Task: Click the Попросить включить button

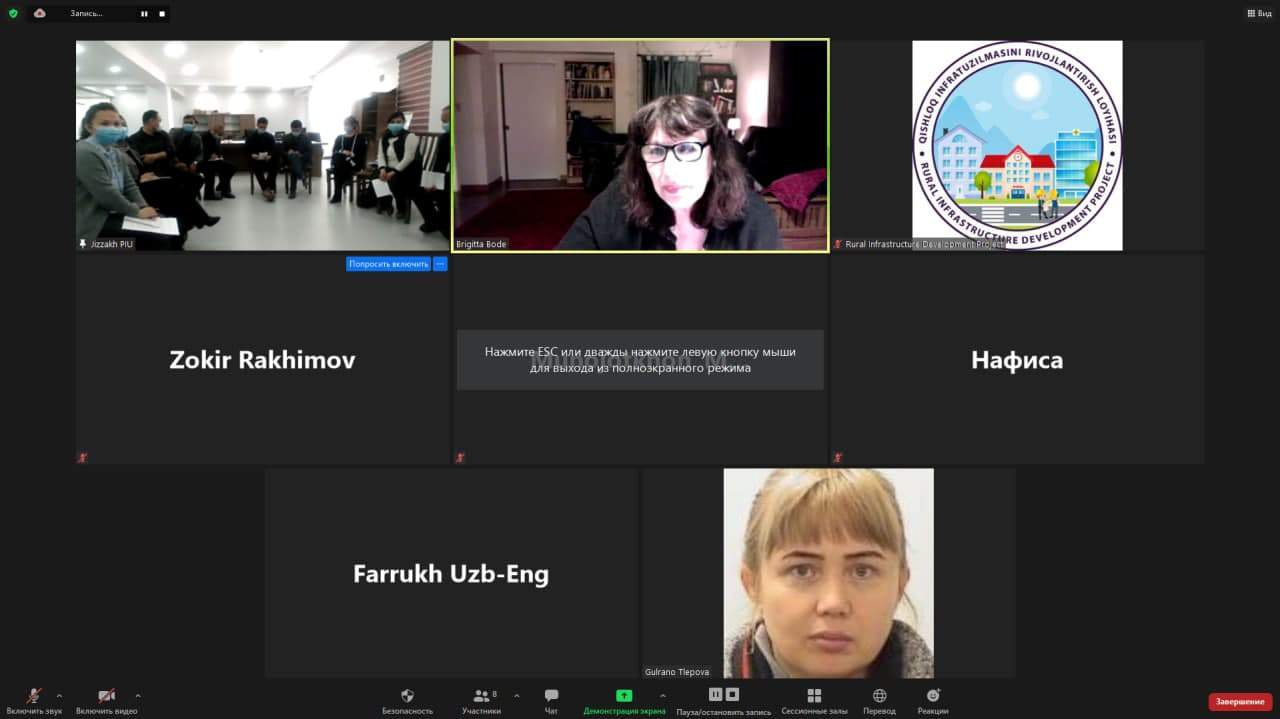Action: 388,264
